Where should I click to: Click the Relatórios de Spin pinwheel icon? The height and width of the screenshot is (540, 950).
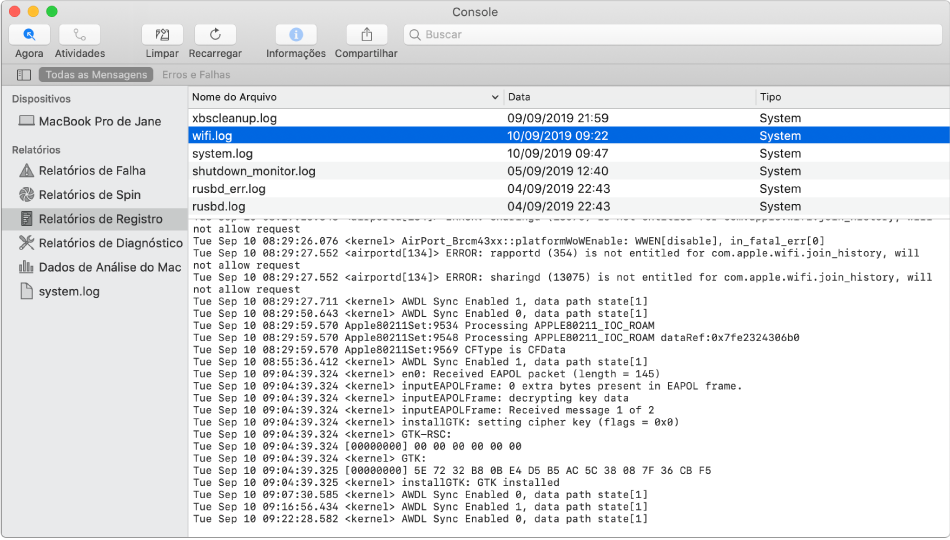(26, 195)
